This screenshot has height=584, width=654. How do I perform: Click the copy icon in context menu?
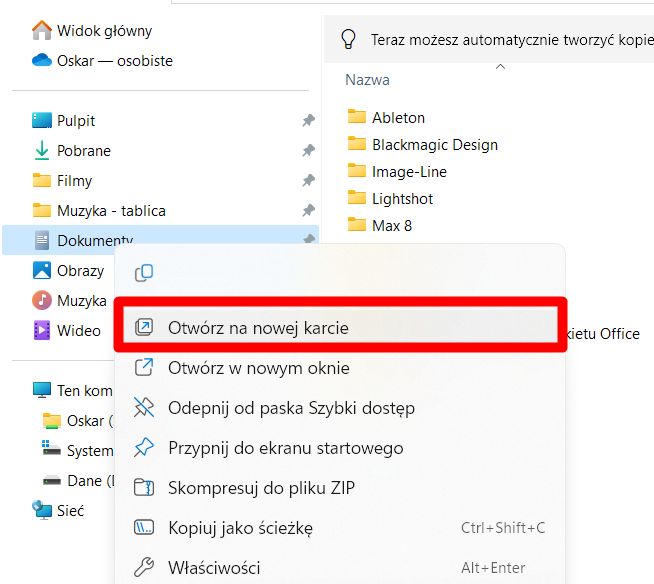pos(145,273)
